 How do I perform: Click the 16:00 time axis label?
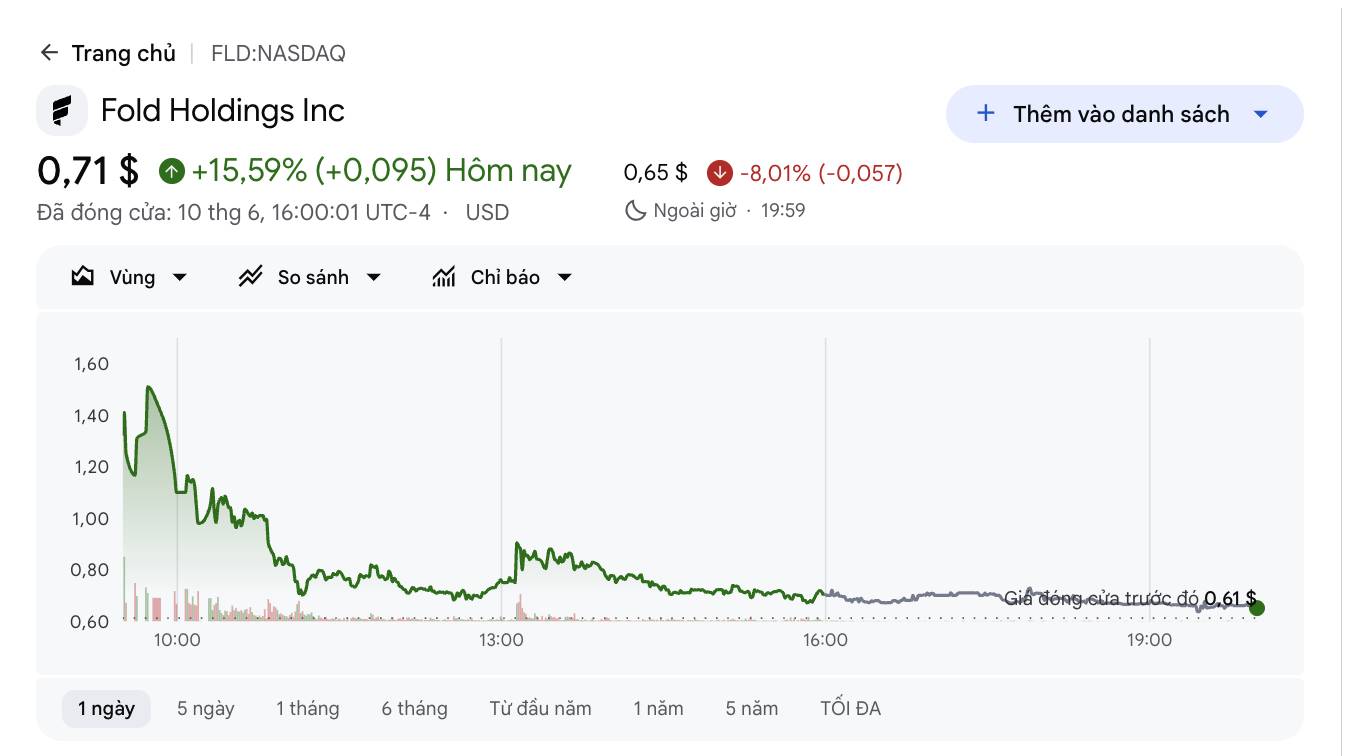pos(825,640)
